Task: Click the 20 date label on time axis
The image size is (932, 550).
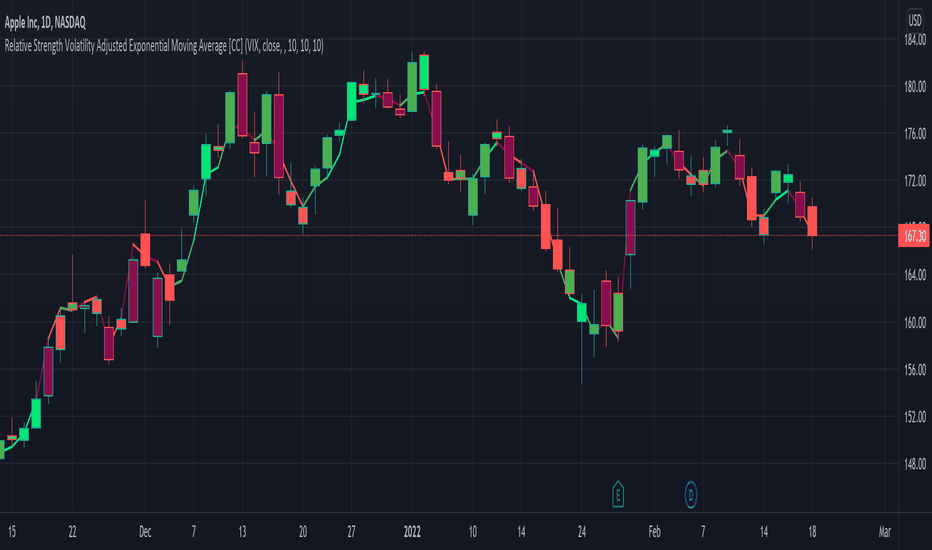Action: [303, 532]
